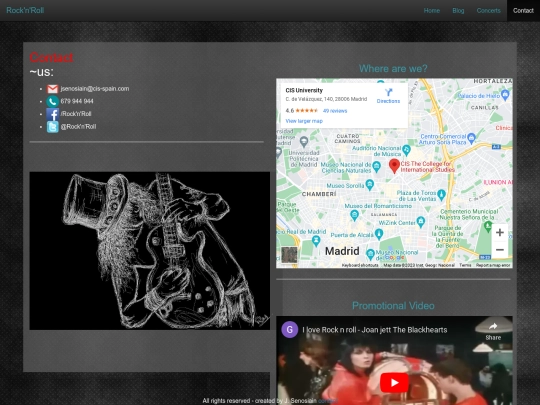
Task: Open the Blog nav item
Action: 458,11
